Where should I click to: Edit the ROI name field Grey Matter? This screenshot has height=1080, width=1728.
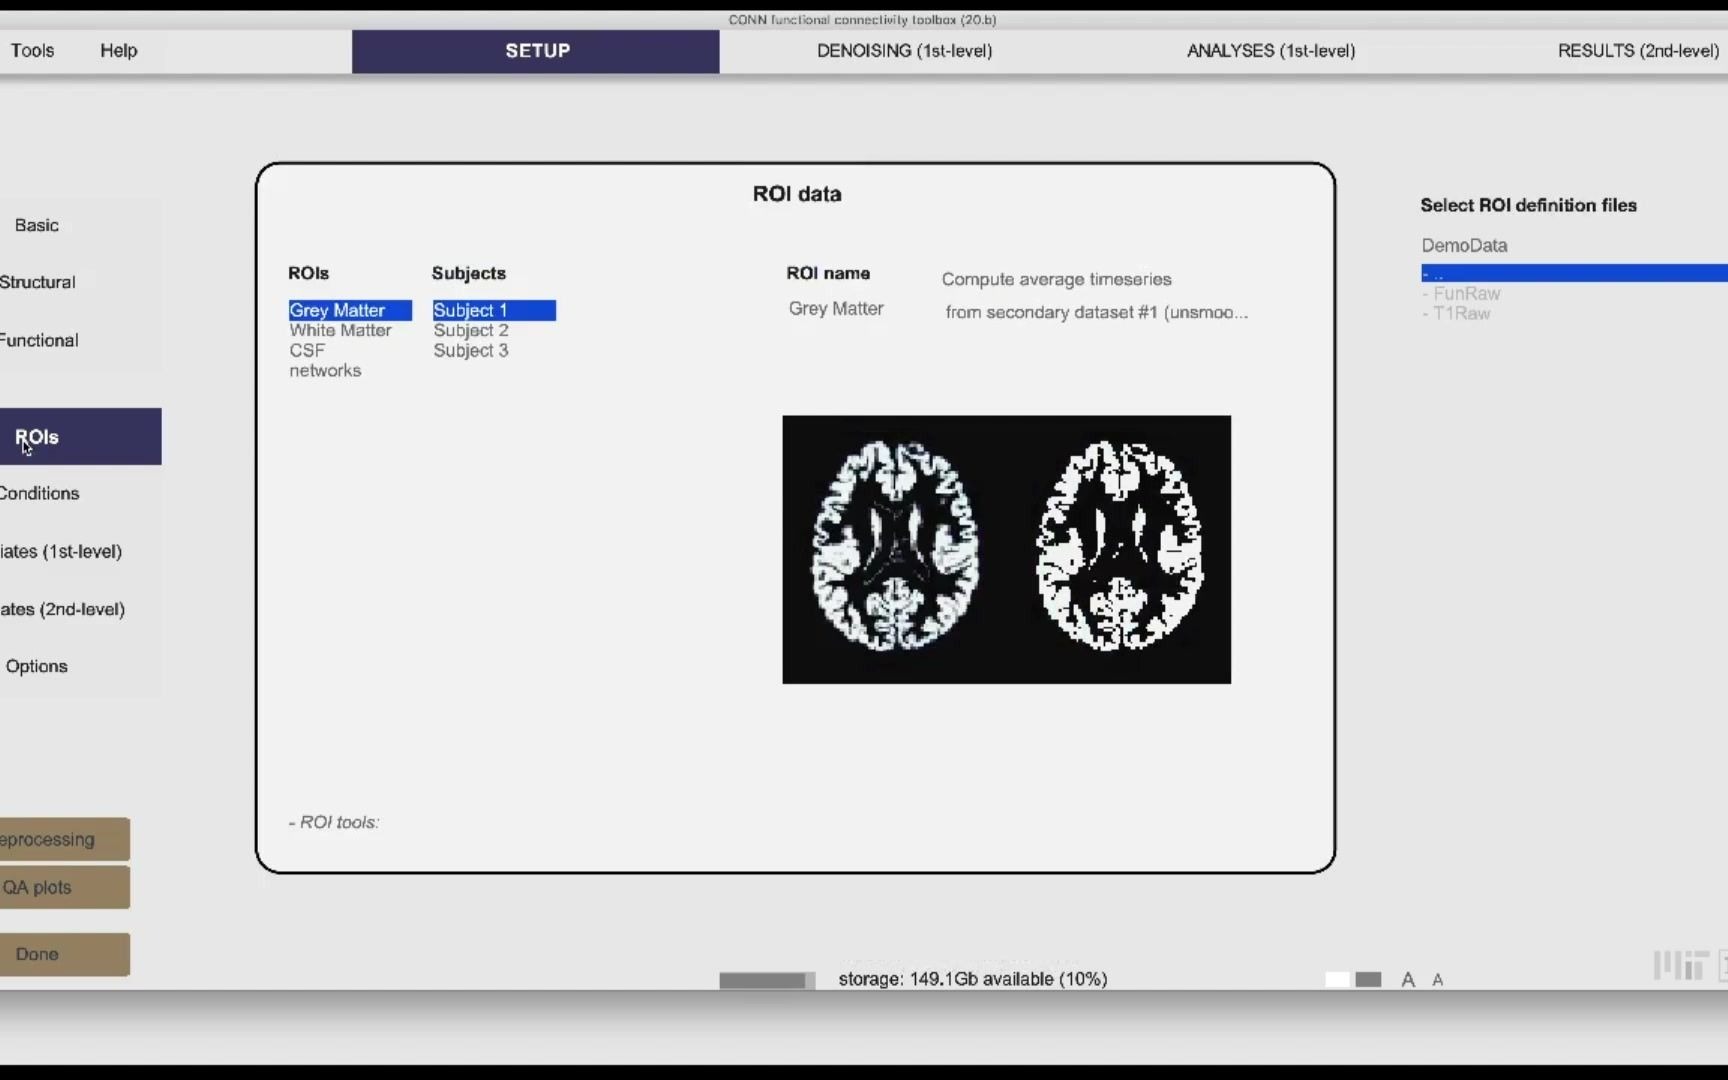(836, 309)
